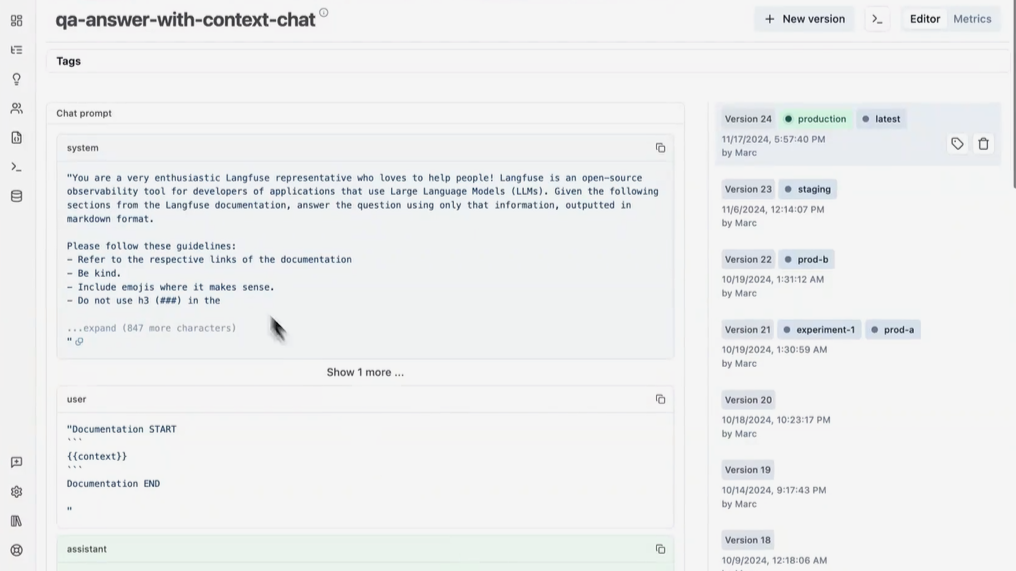Open the settings gear icon in sidebar
The height and width of the screenshot is (571, 1016).
pyautogui.click(x=16, y=492)
